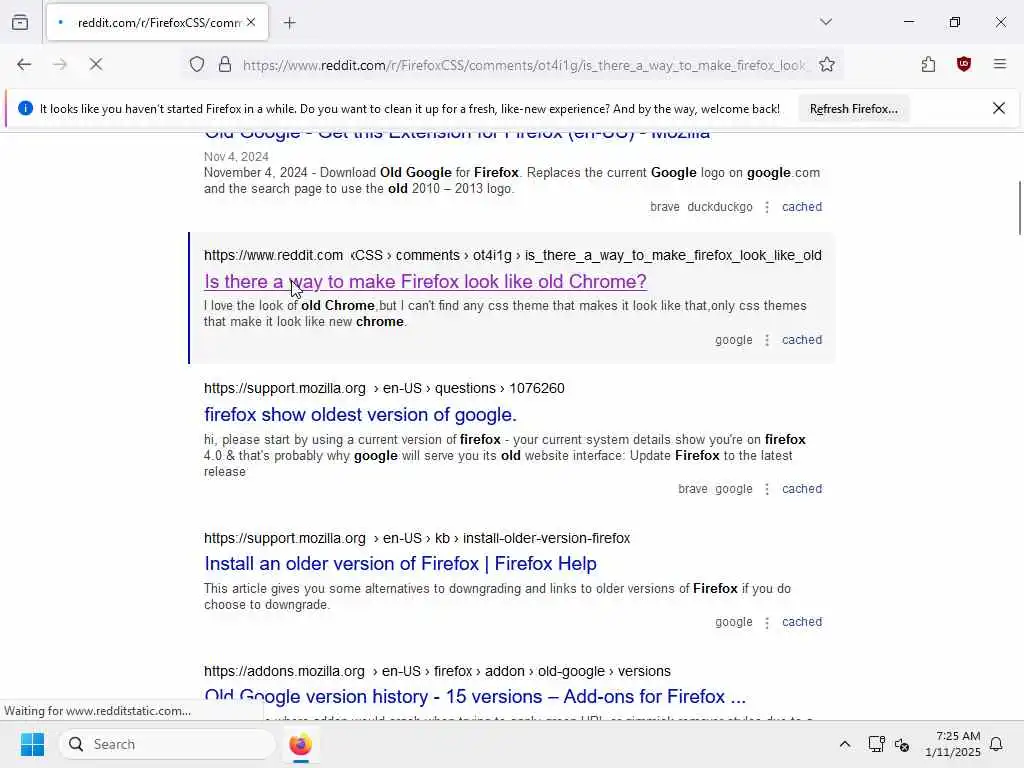Click the address bar URL field

pyautogui.click(x=524, y=65)
